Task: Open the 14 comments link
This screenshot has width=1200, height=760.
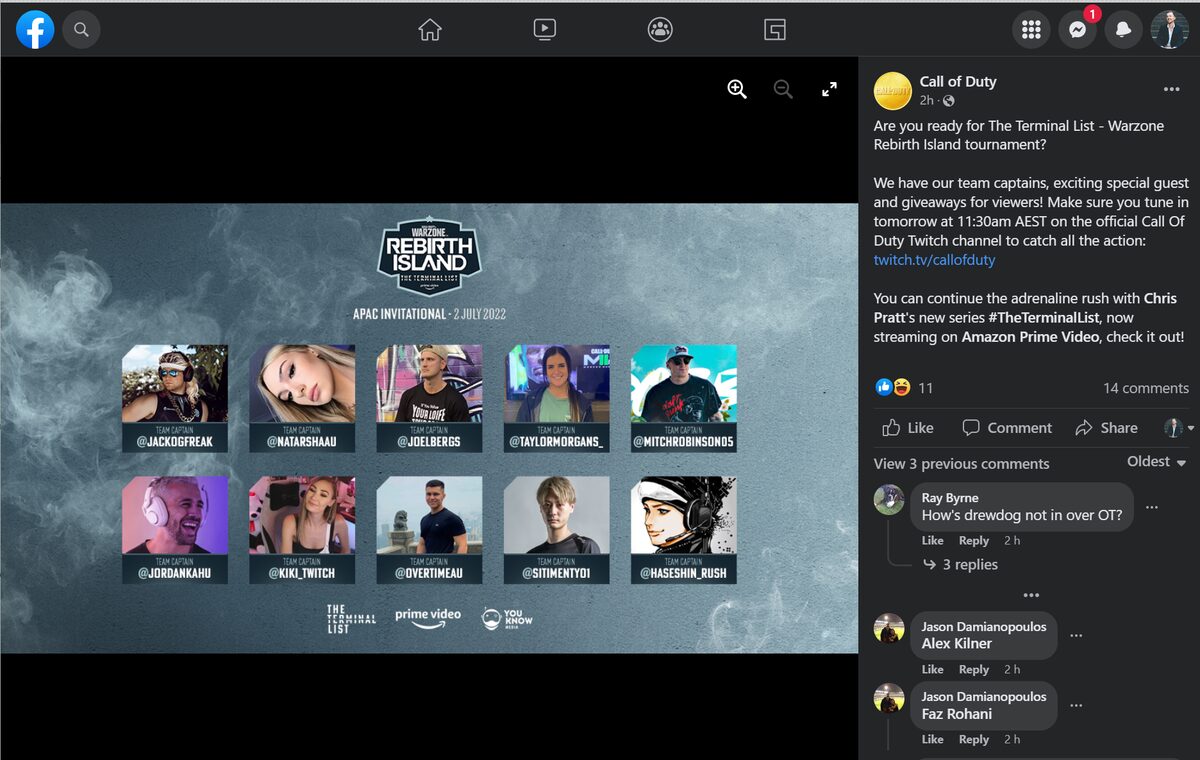Action: click(1146, 388)
